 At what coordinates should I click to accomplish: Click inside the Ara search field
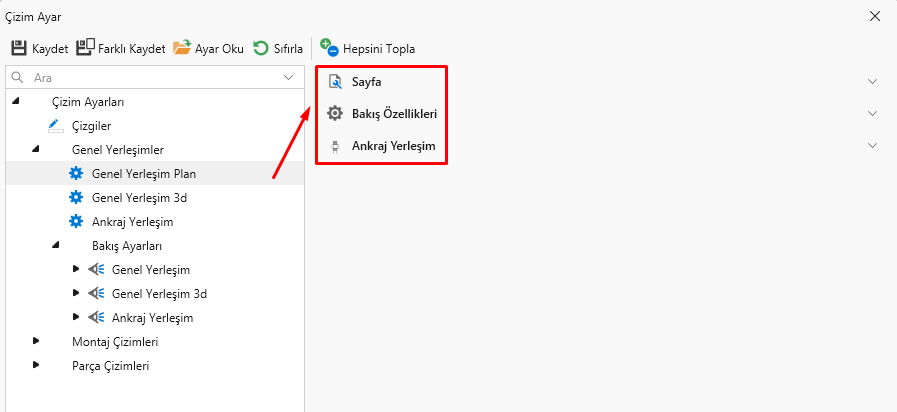150,77
